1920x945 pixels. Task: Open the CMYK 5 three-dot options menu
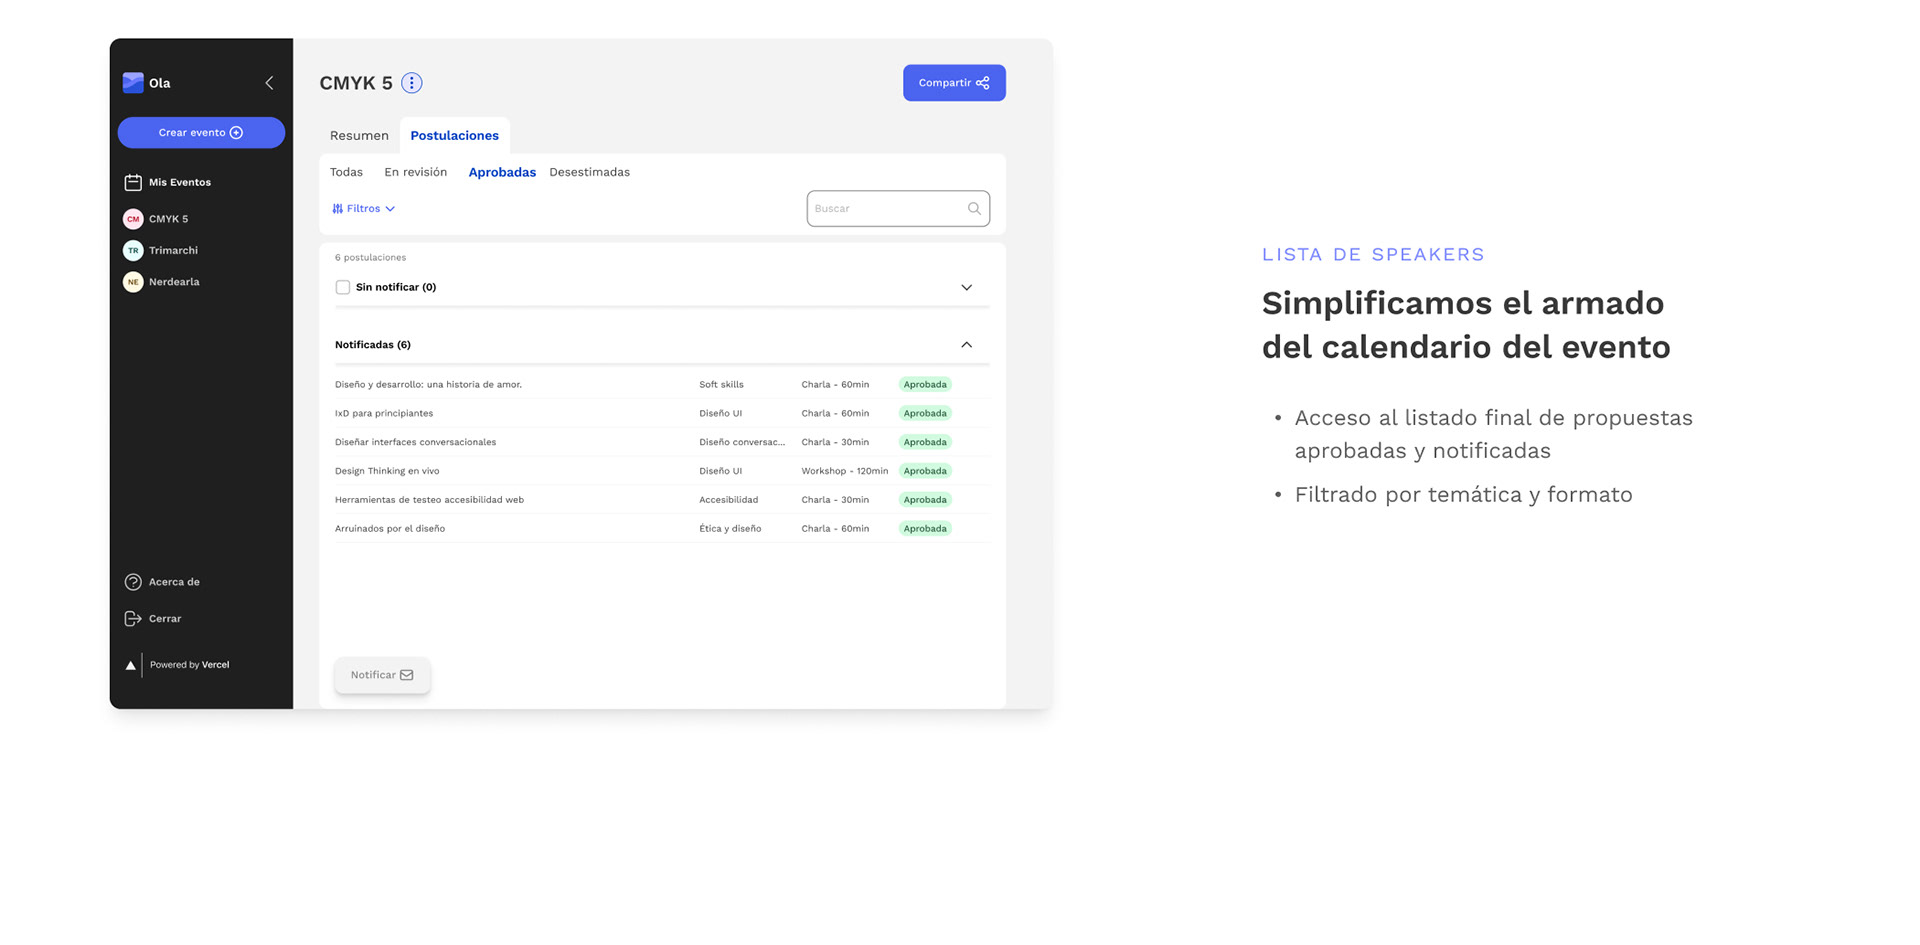click(x=412, y=83)
